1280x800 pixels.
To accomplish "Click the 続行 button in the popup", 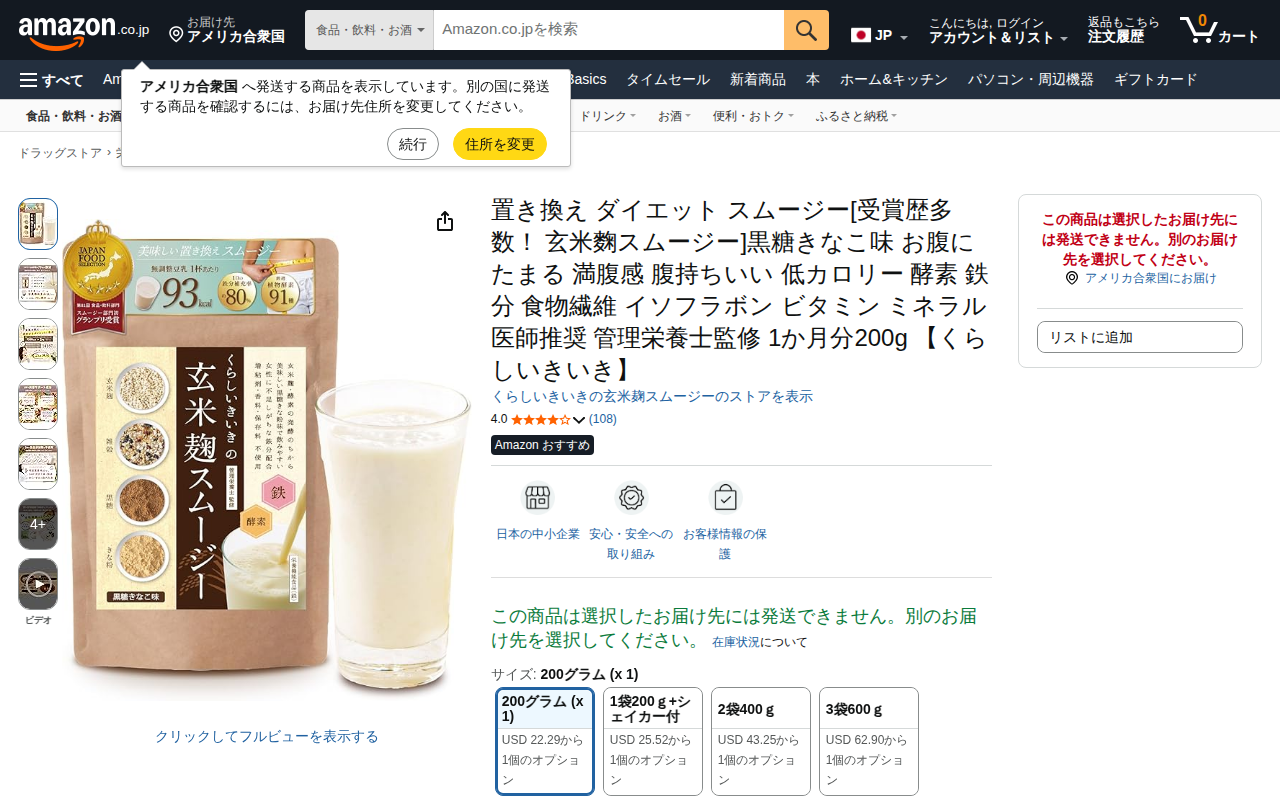I will tap(413, 144).
